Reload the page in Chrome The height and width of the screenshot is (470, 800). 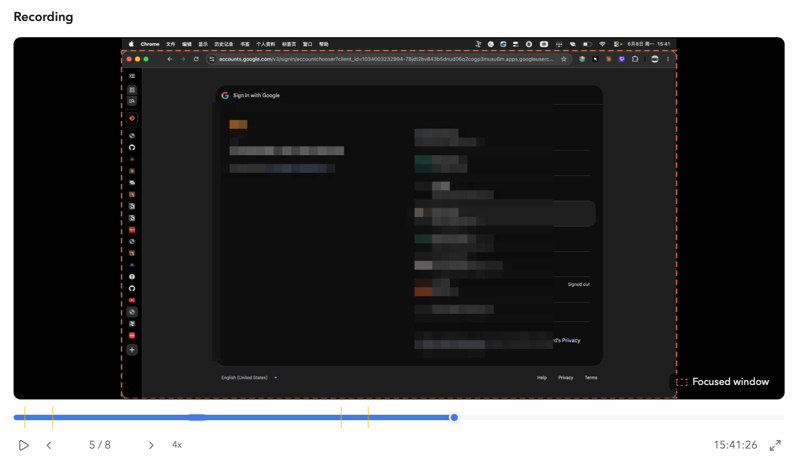tap(196, 59)
